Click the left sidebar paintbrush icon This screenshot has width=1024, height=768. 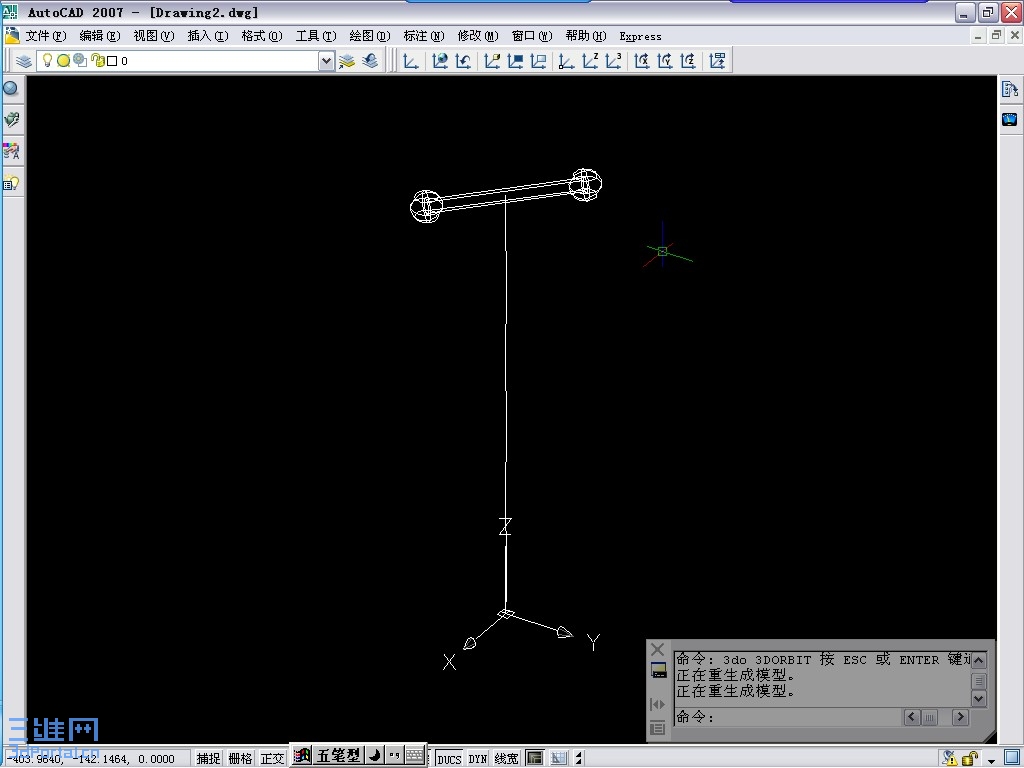(x=12, y=120)
